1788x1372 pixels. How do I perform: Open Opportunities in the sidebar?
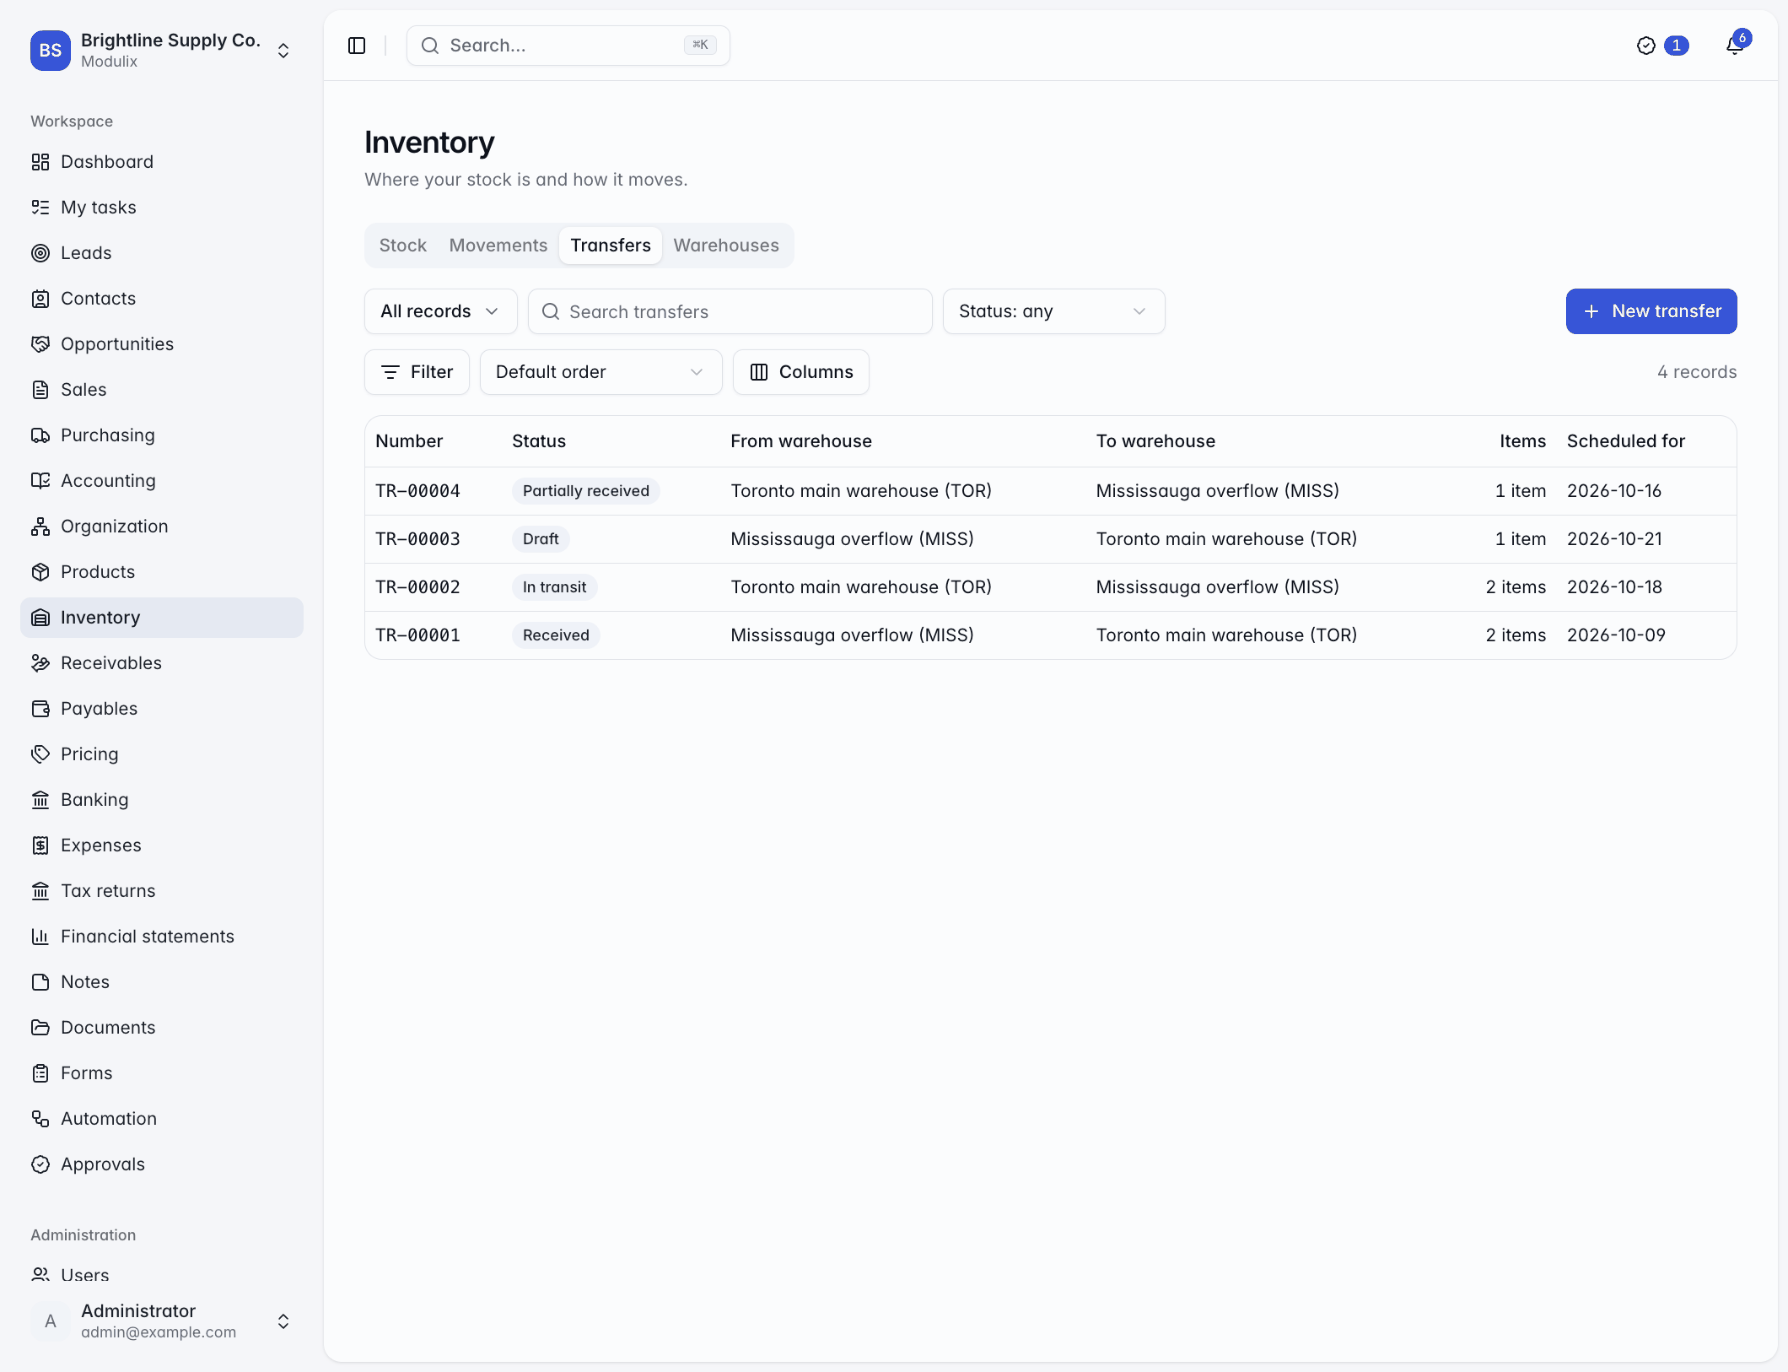(x=162, y=344)
